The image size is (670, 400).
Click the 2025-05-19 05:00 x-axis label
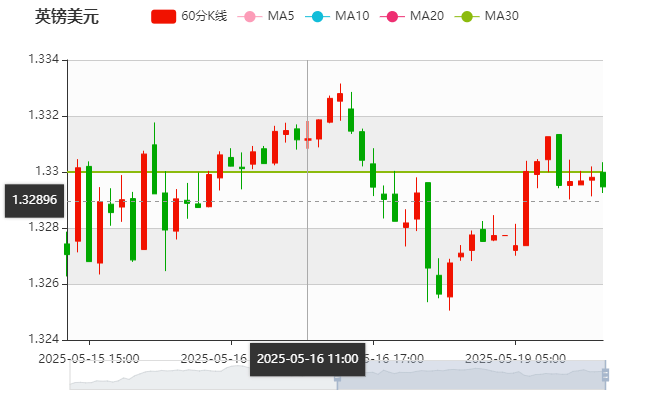pos(517,357)
